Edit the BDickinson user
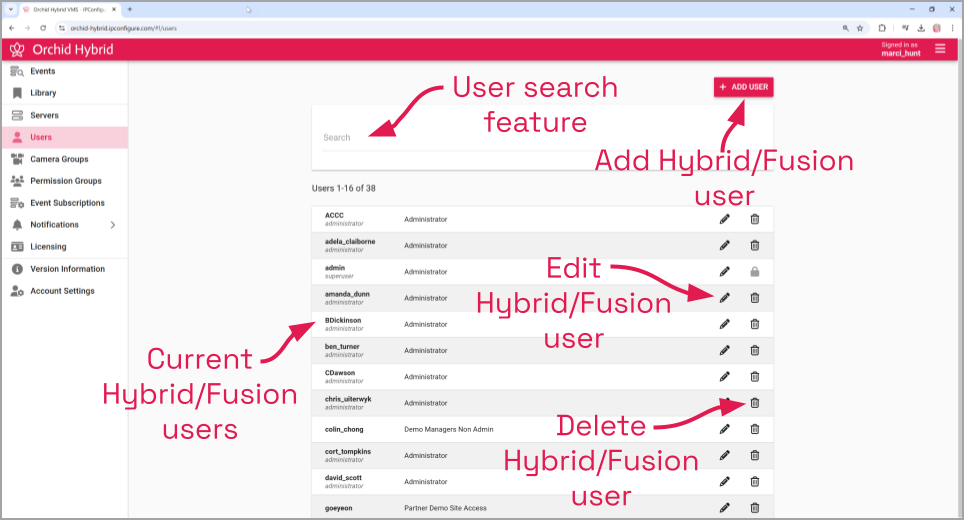The height and width of the screenshot is (520, 964). (x=725, y=325)
